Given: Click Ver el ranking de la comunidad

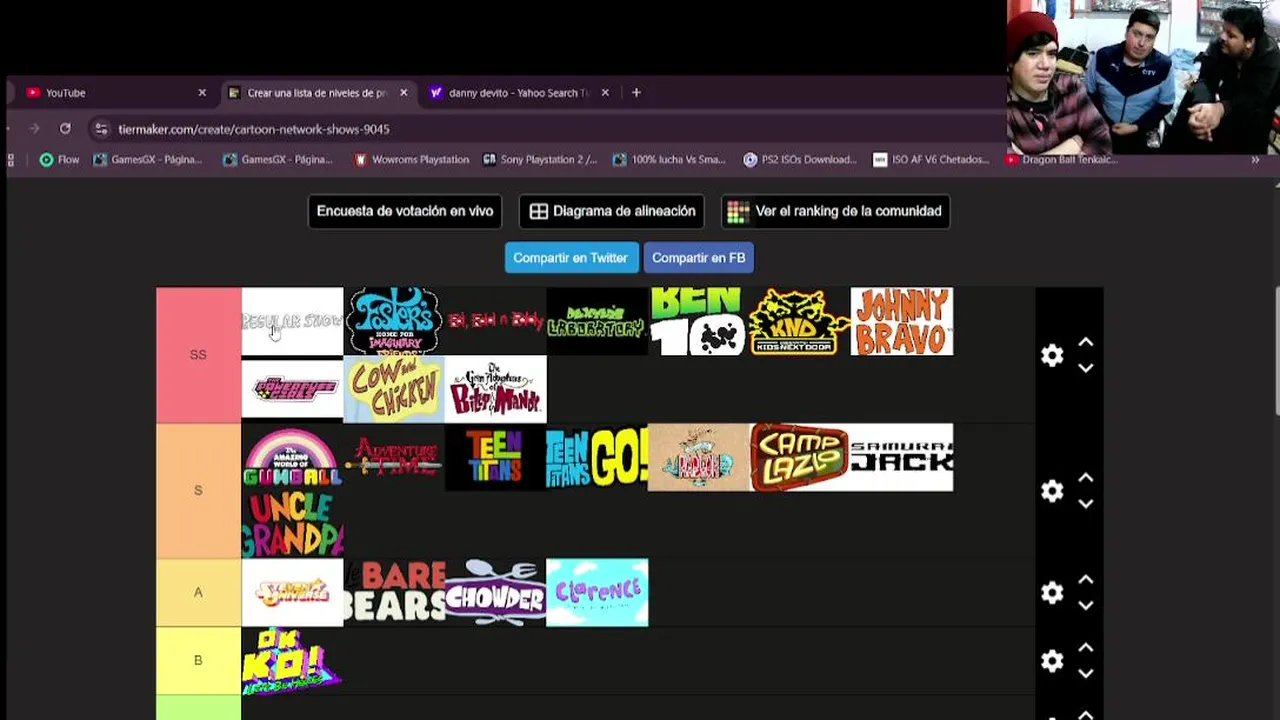Looking at the screenshot, I should (x=835, y=211).
